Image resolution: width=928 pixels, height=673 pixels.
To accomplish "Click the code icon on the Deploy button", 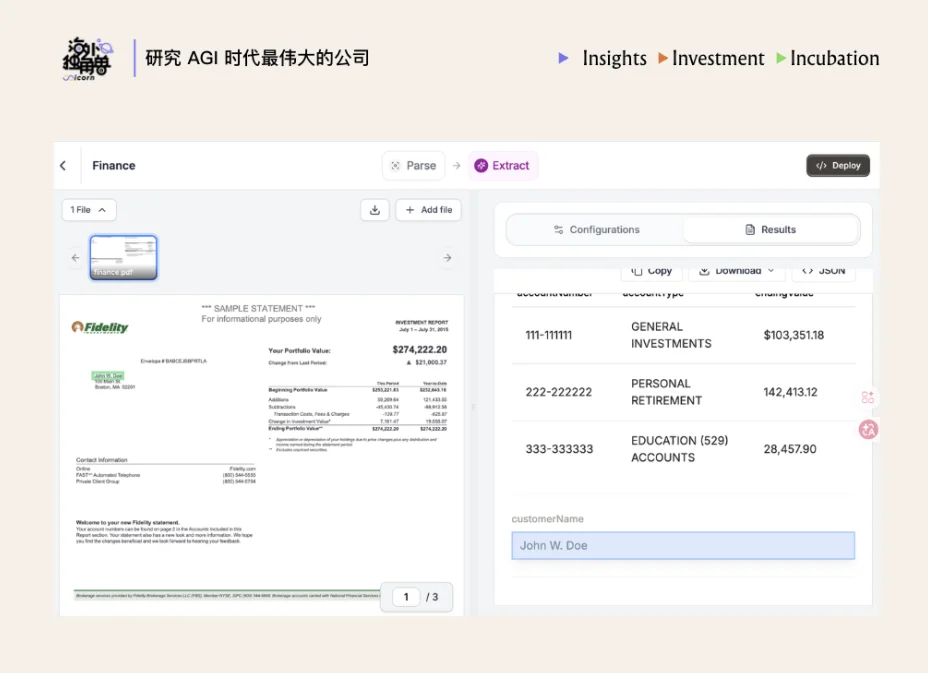I will 822,165.
